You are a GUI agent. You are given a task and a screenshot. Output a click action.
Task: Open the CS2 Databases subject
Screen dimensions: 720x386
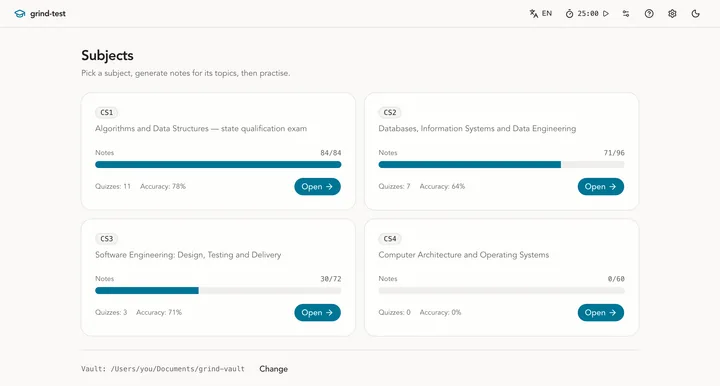point(601,186)
